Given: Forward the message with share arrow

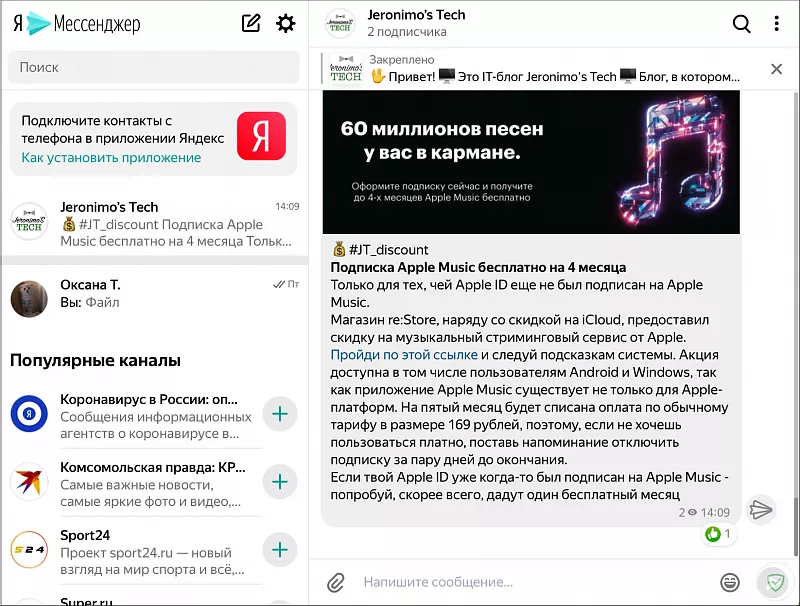Looking at the screenshot, I should pos(761,509).
